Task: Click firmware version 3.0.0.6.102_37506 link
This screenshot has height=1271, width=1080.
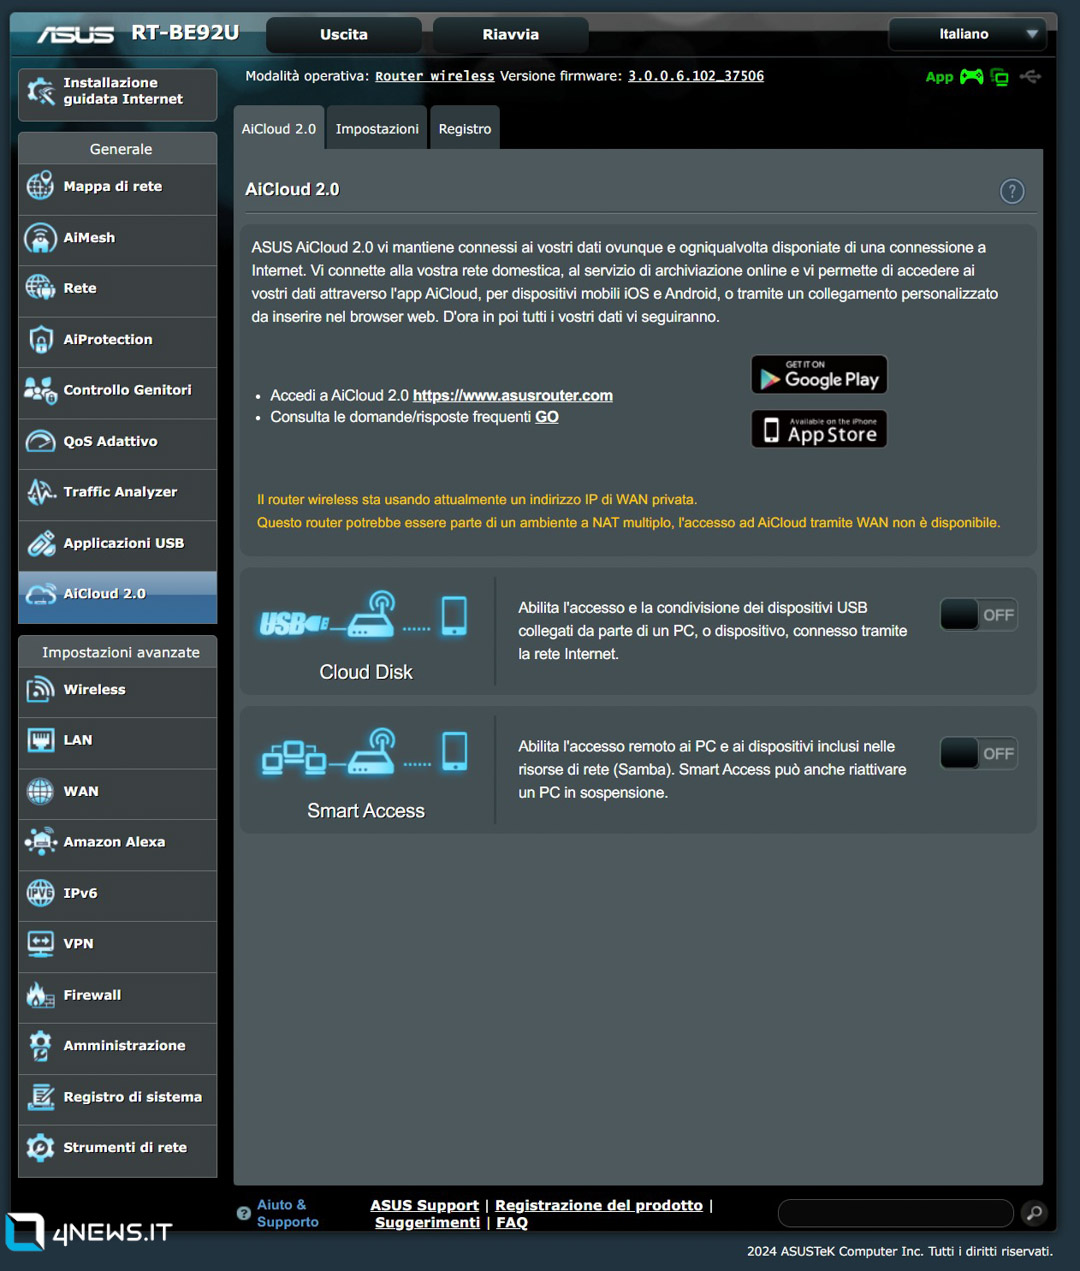Action: click(696, 76)
